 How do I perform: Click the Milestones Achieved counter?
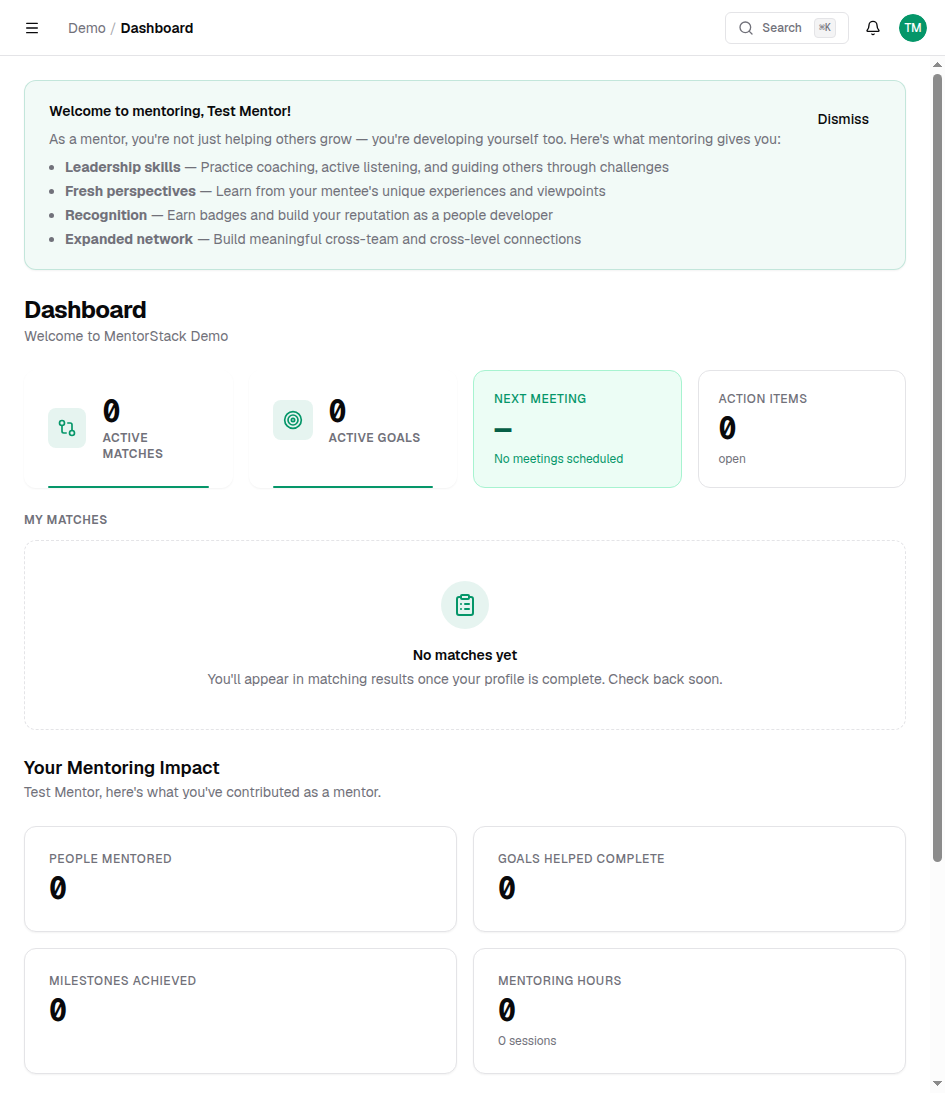[58, 1010]
